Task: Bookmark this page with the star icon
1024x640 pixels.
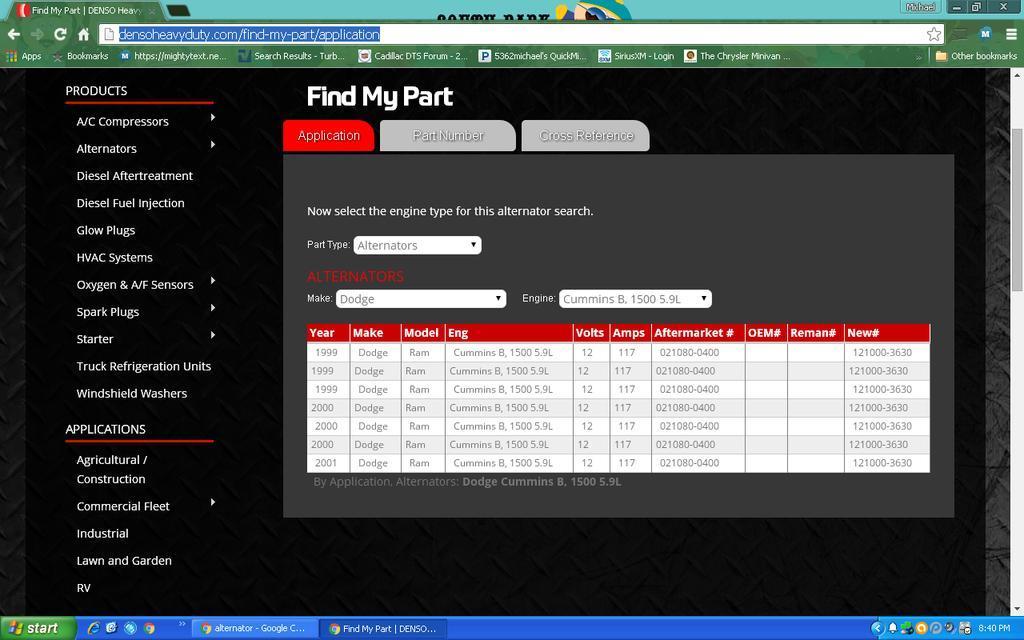Action: [x=934, y=34]
